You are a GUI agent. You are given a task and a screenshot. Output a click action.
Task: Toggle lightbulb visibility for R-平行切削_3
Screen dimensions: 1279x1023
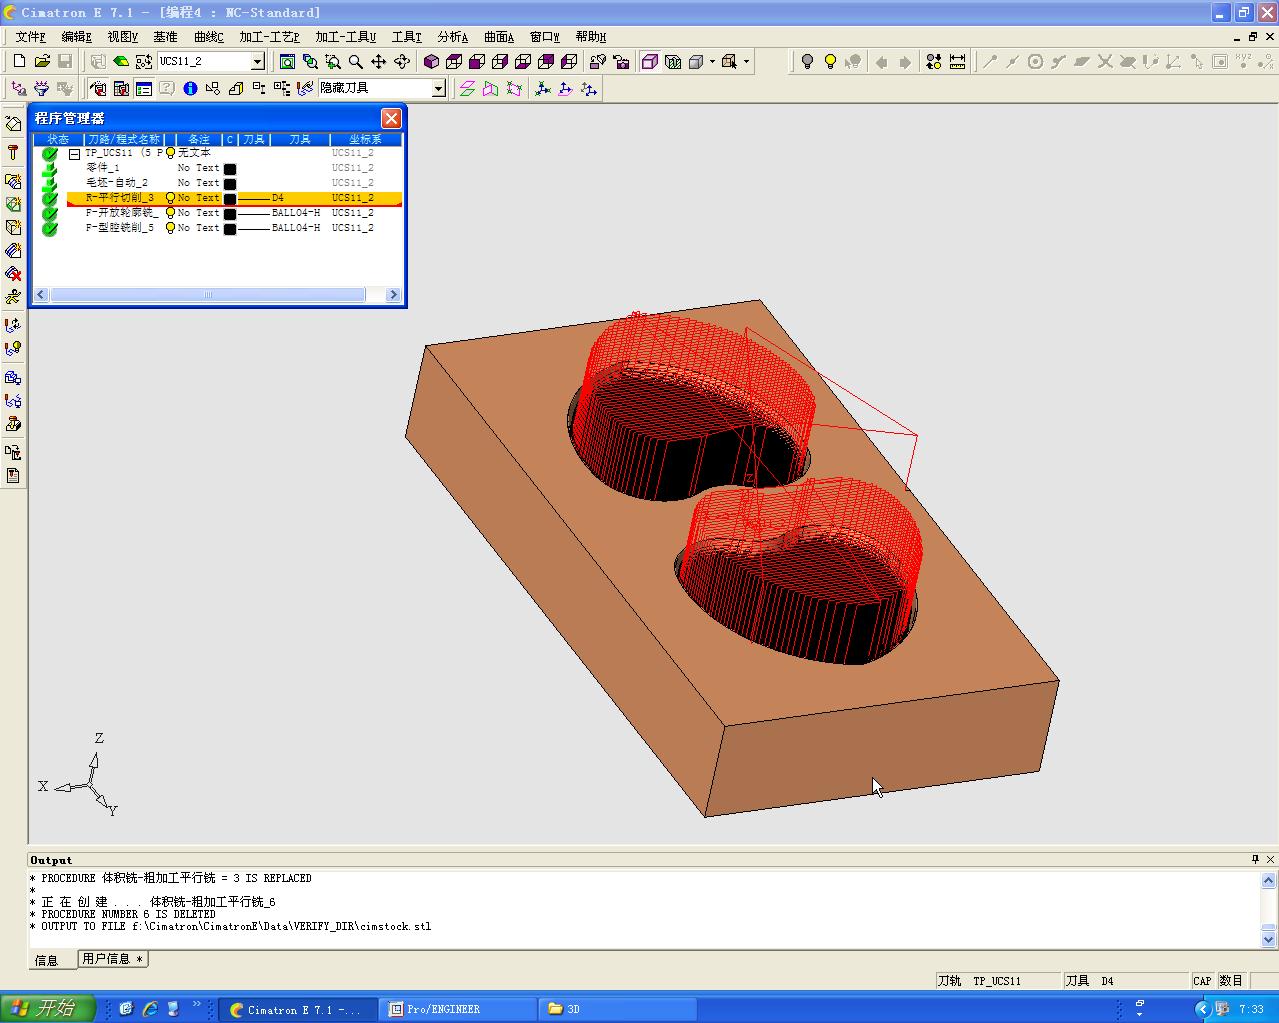coord(170,198)
